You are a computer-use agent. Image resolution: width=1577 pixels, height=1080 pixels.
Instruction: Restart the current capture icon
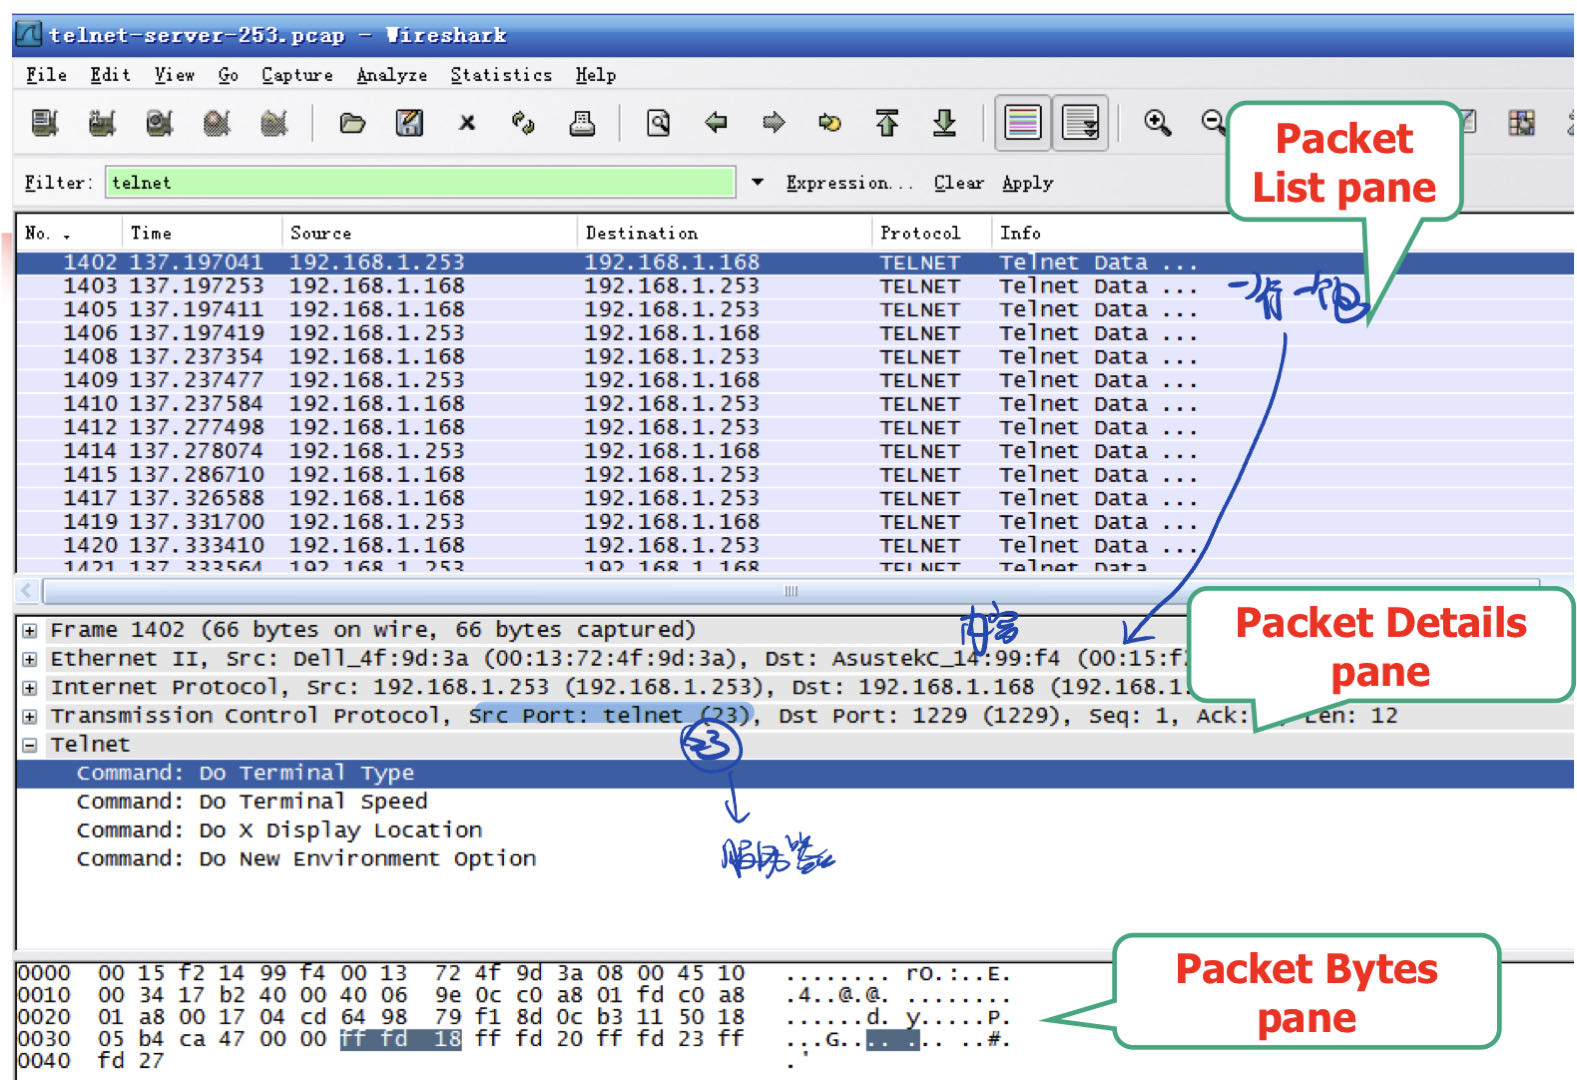274,123
